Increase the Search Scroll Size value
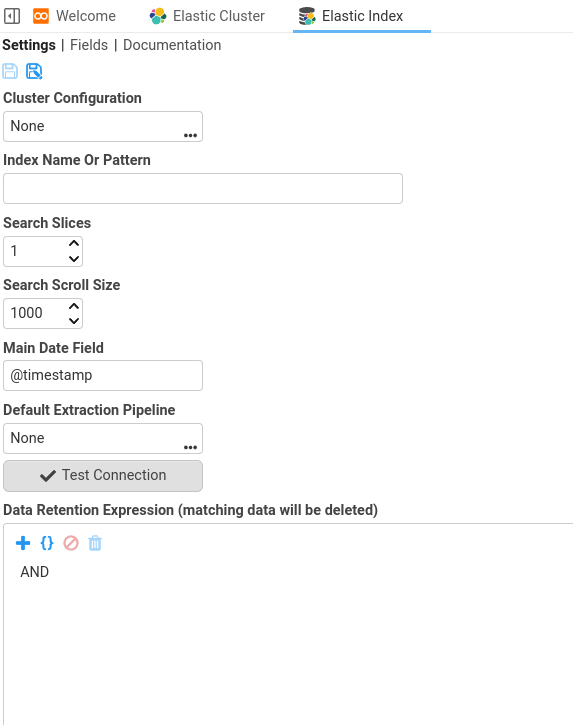573x725 pixels. (x=74, y=306)
